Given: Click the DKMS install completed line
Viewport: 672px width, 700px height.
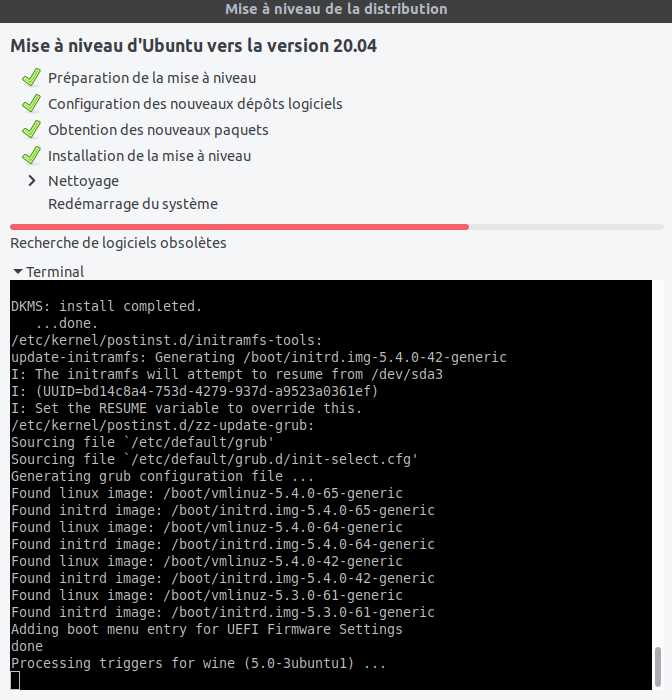Looking at the screenshot, I should click(106, 306).
